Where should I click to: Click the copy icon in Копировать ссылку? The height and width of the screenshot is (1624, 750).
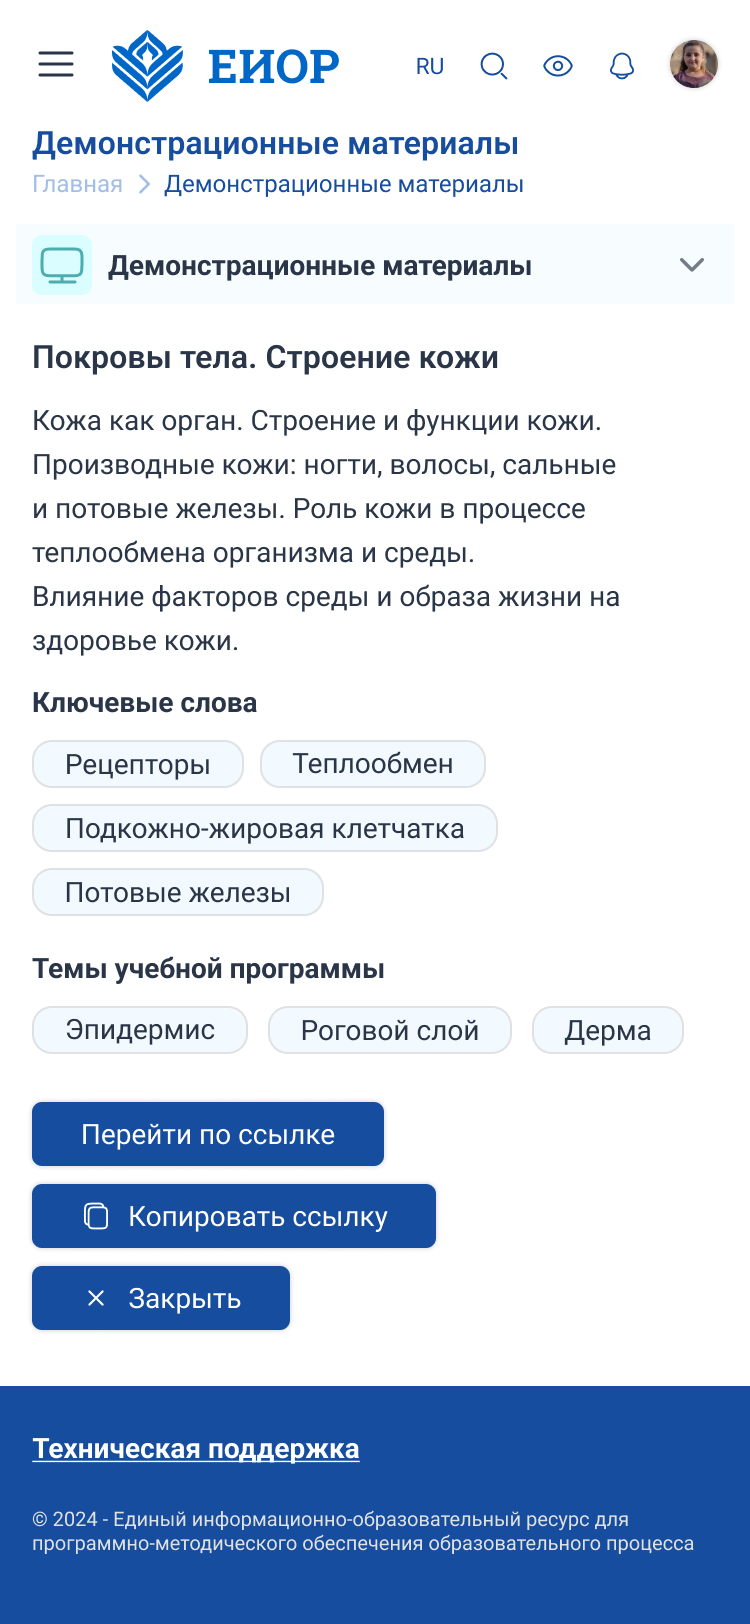click(96, 1216)
